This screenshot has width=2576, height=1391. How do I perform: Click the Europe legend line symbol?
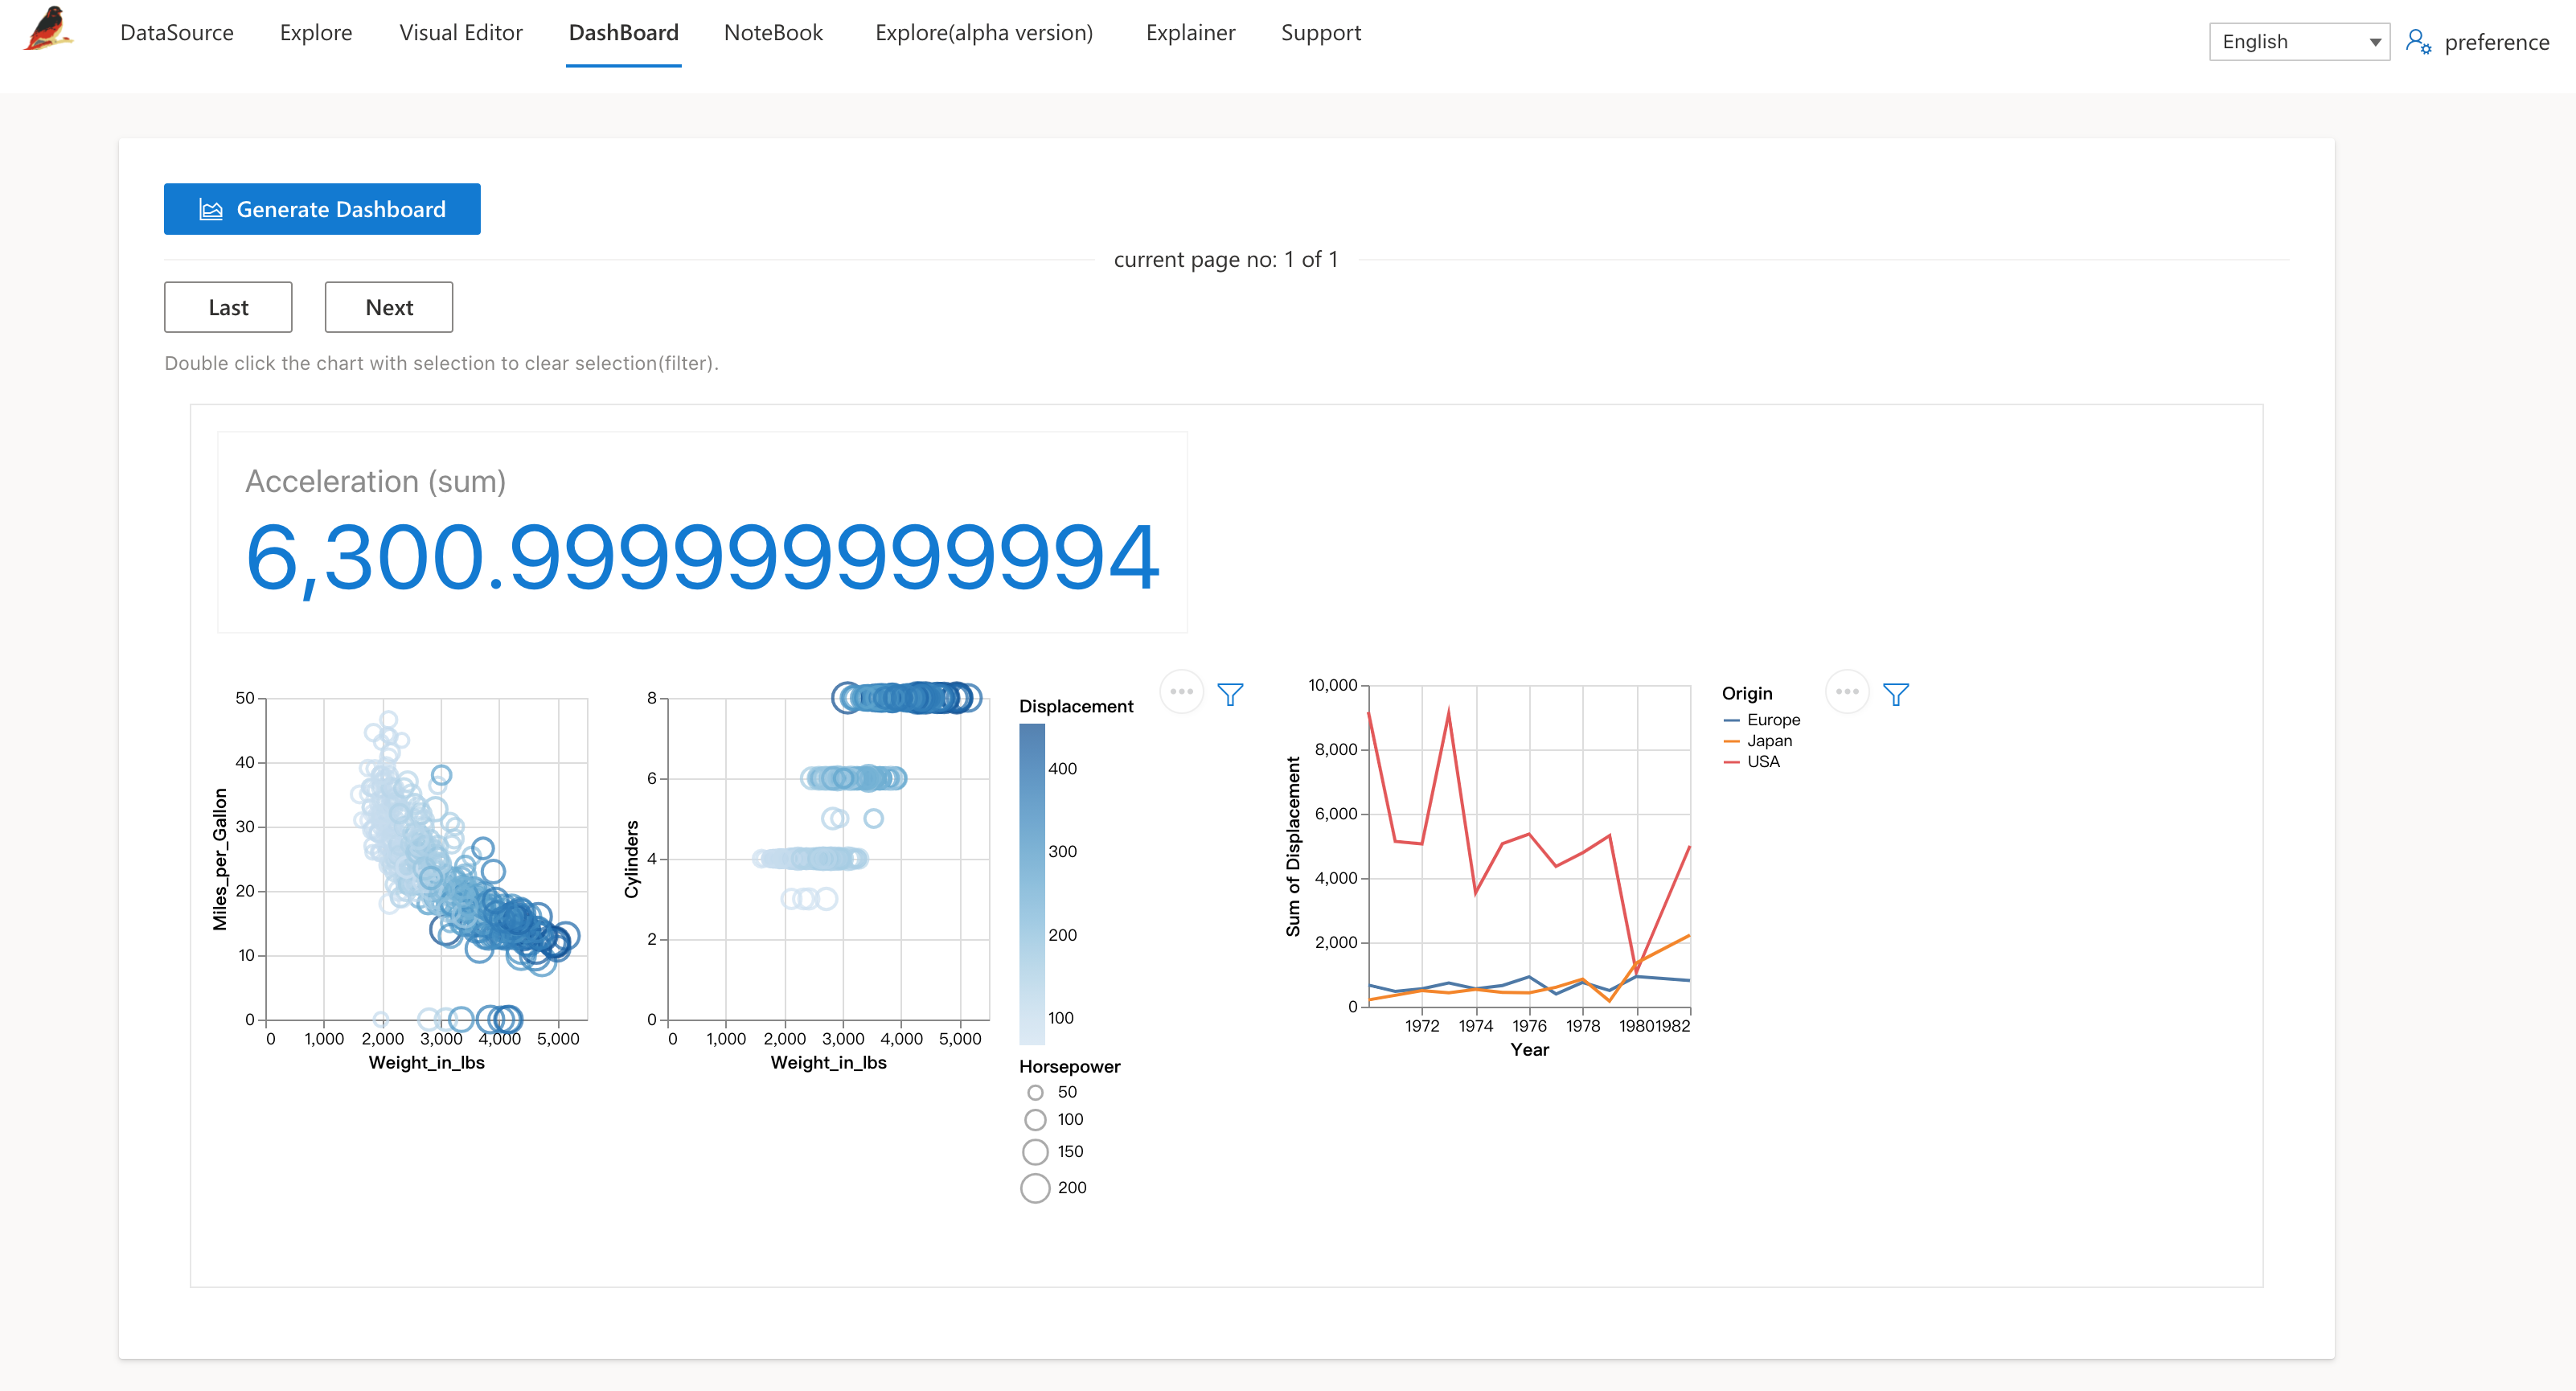[x=1732, y=720]
